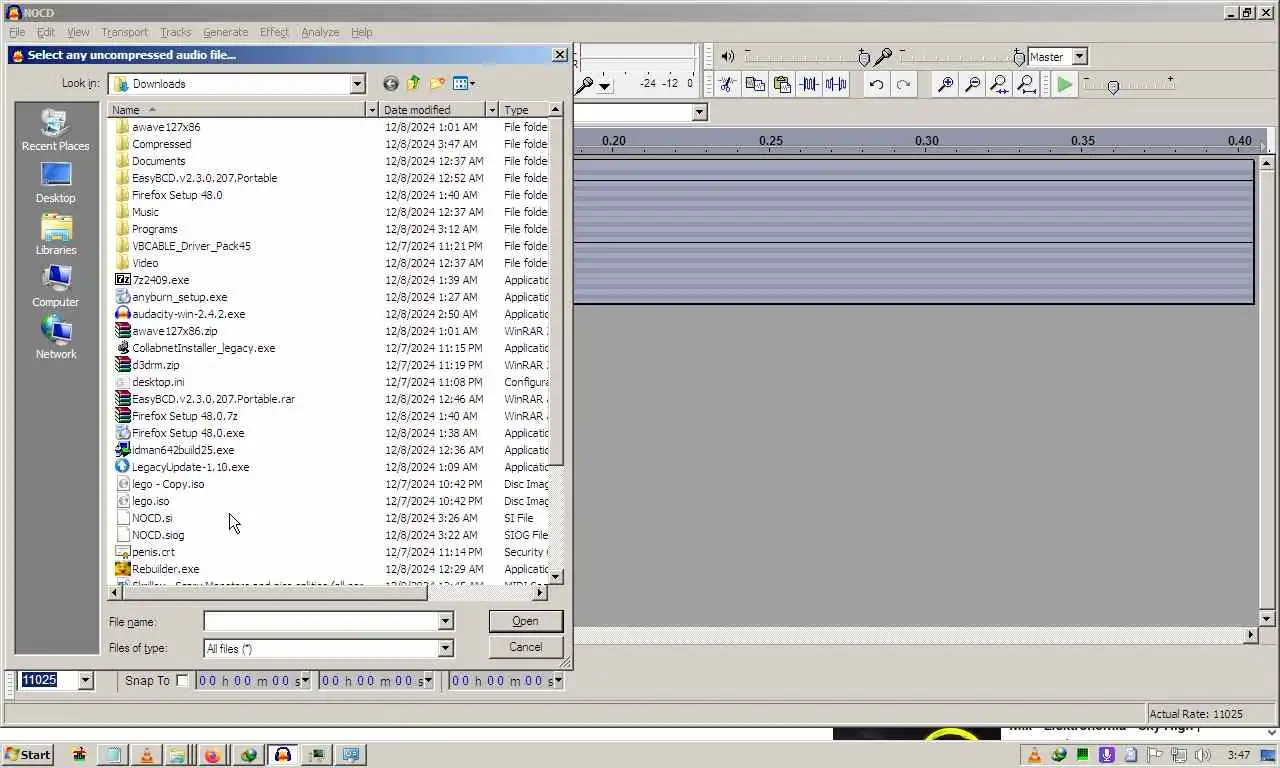Sort by Date modified column header
The height and width of the screenshot is (768, 1280).
pos(433,110)
